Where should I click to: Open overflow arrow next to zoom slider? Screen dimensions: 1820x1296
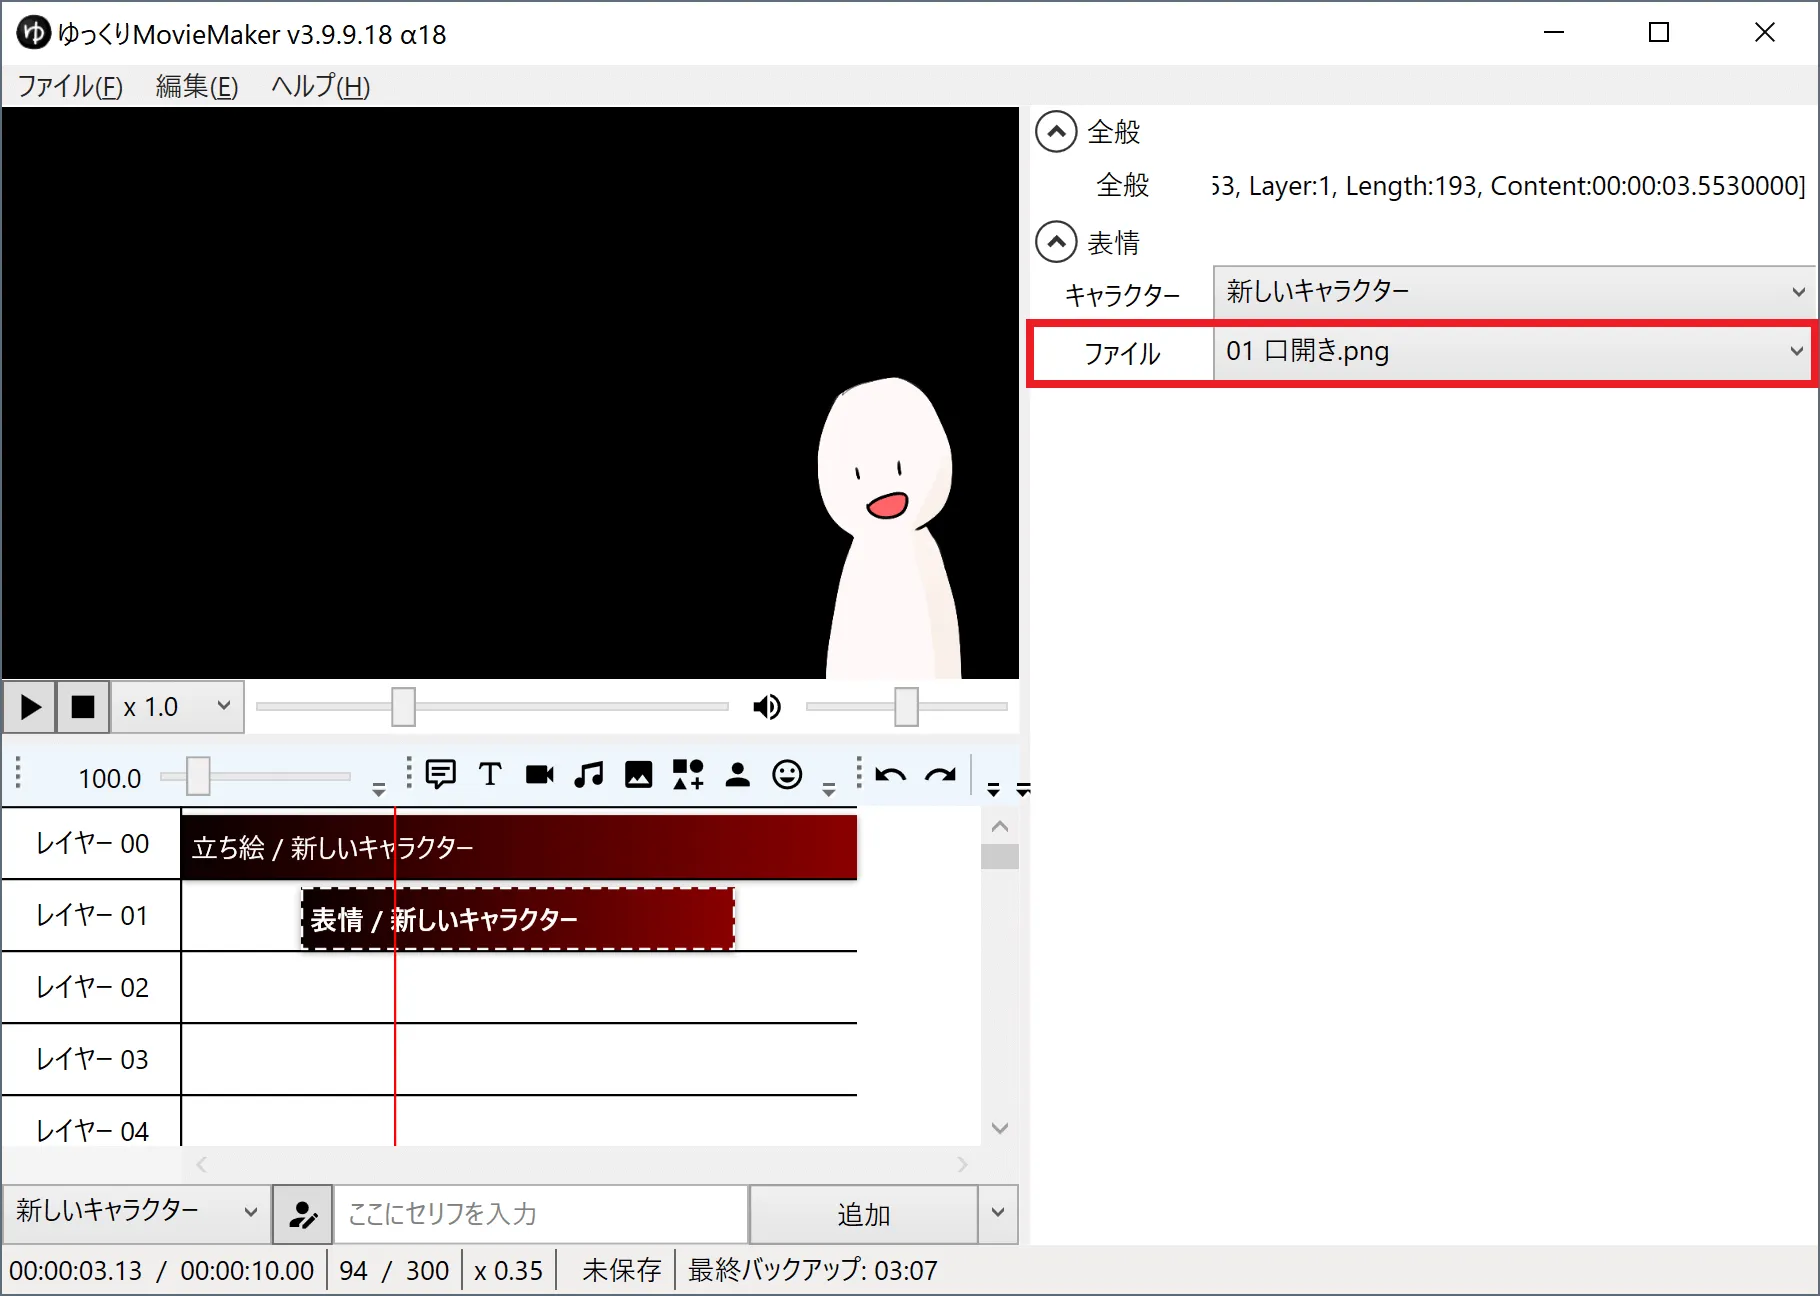(379, 790)
